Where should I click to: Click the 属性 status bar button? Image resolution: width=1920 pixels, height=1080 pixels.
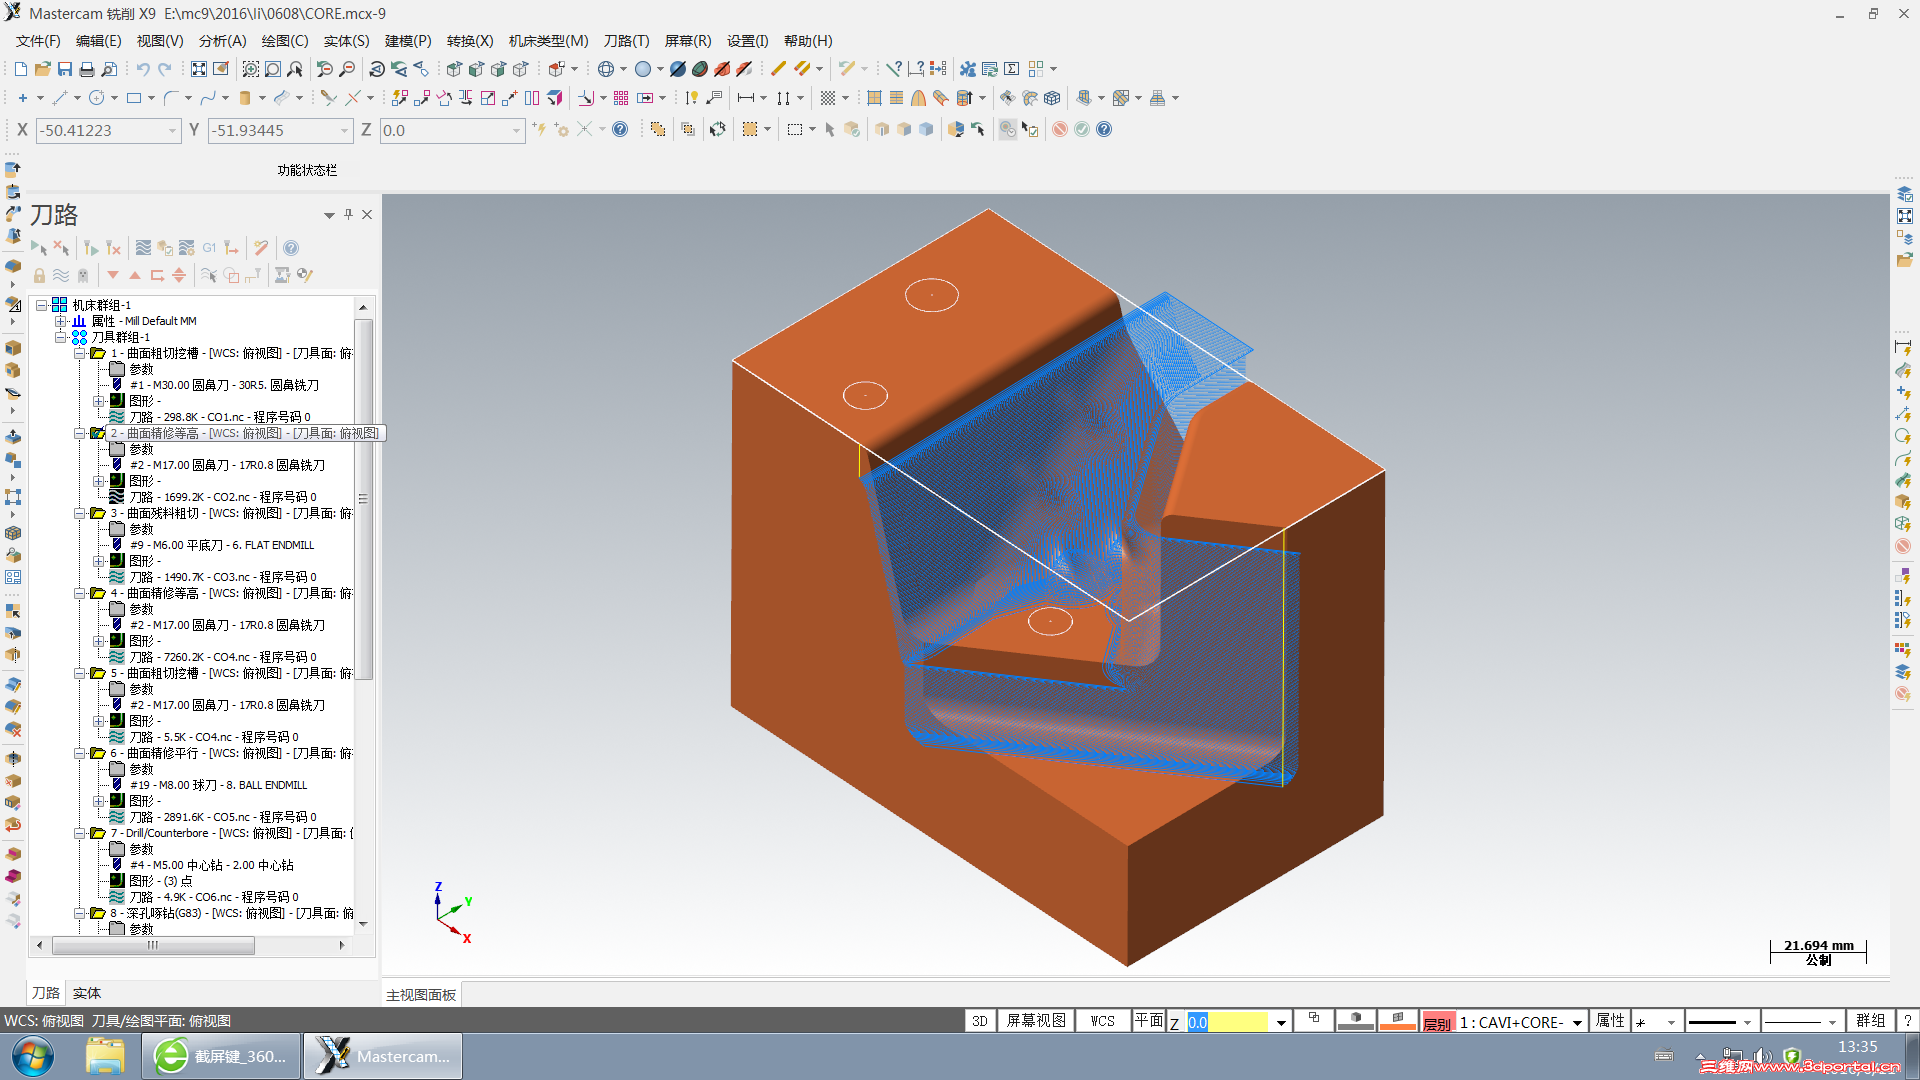point(1610,1021)
